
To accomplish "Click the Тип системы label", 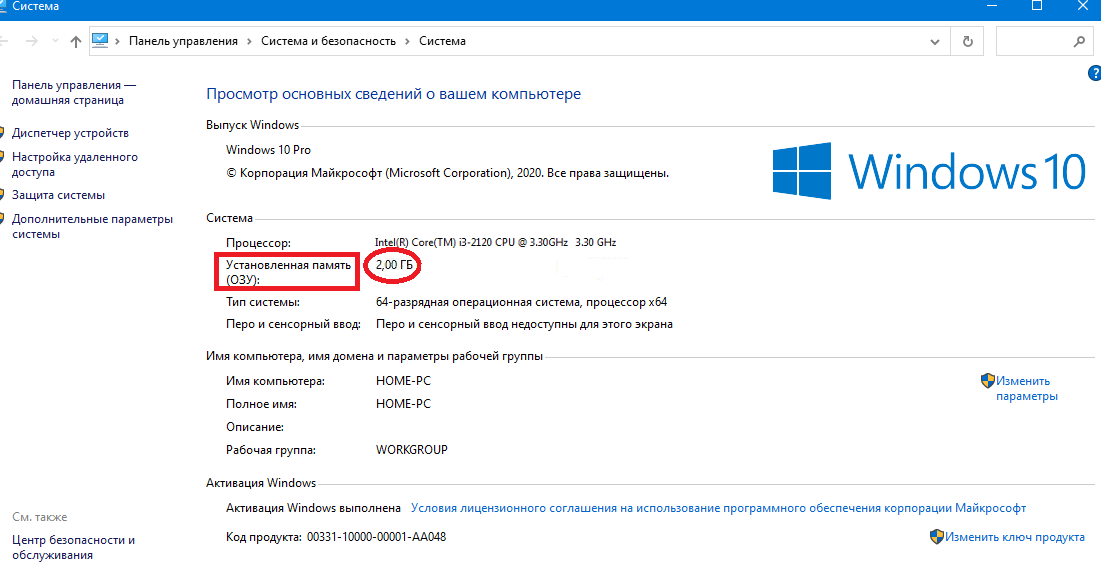I will [x=263, y=302].
